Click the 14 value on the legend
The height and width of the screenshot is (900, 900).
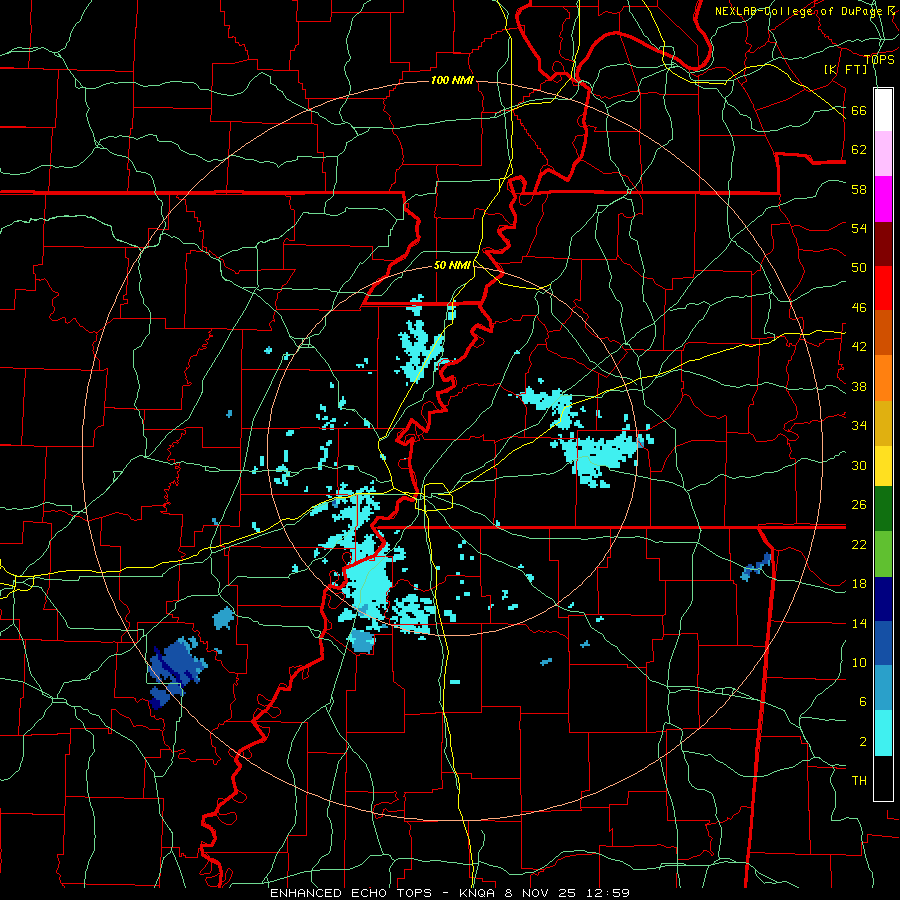[x=859, y=623]
